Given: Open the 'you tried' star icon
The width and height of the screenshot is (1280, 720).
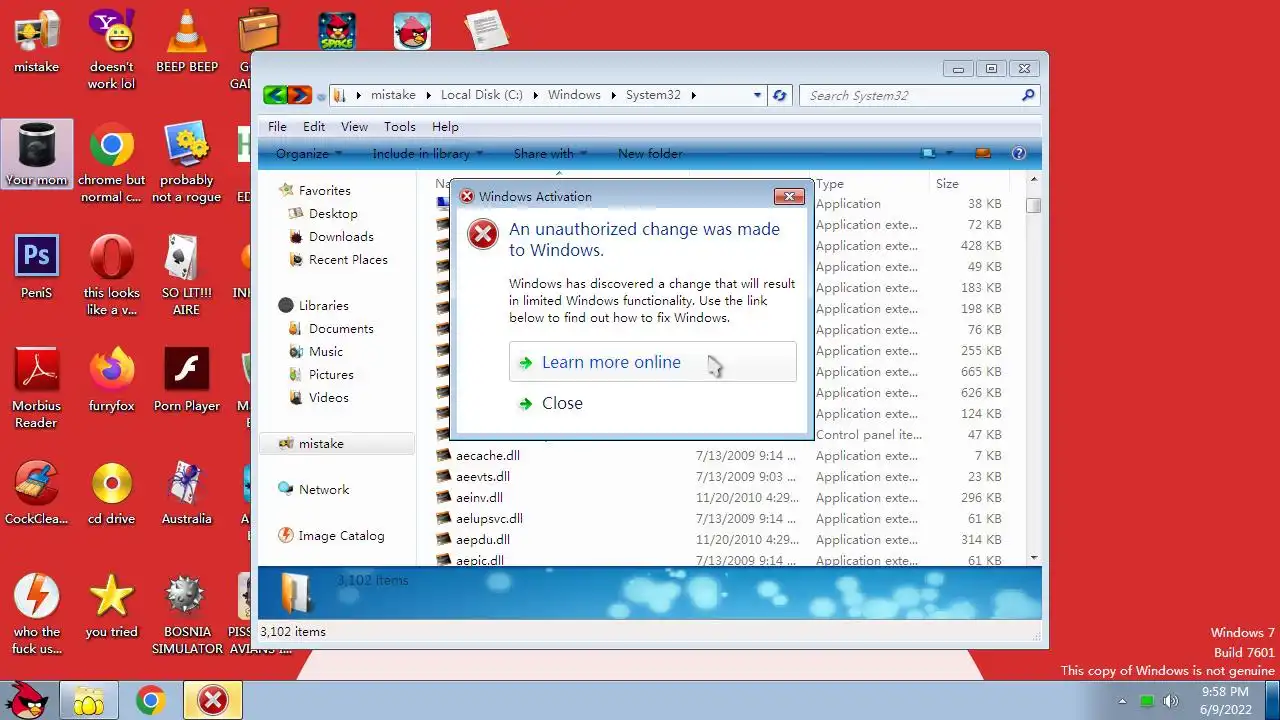Looking at the screenshot, I should click(x=111, y=606).
